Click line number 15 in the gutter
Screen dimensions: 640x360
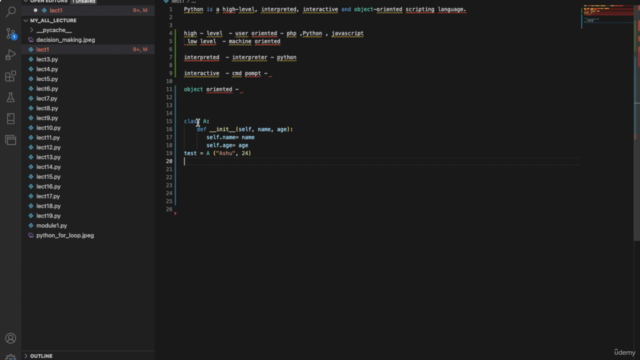point(169,121)
